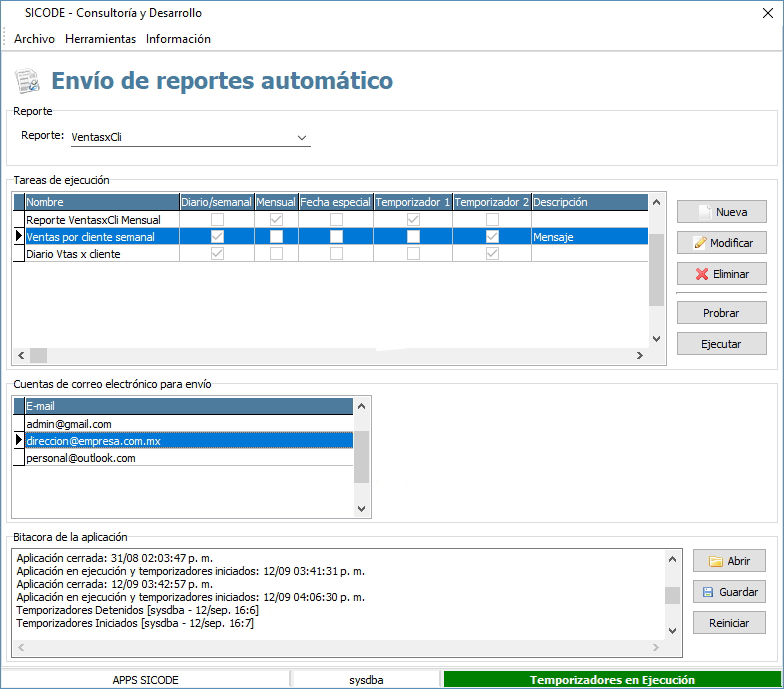Select the Diario Vtas x cliente row
The height and width of the screenshot is (689, 784).
330,254
